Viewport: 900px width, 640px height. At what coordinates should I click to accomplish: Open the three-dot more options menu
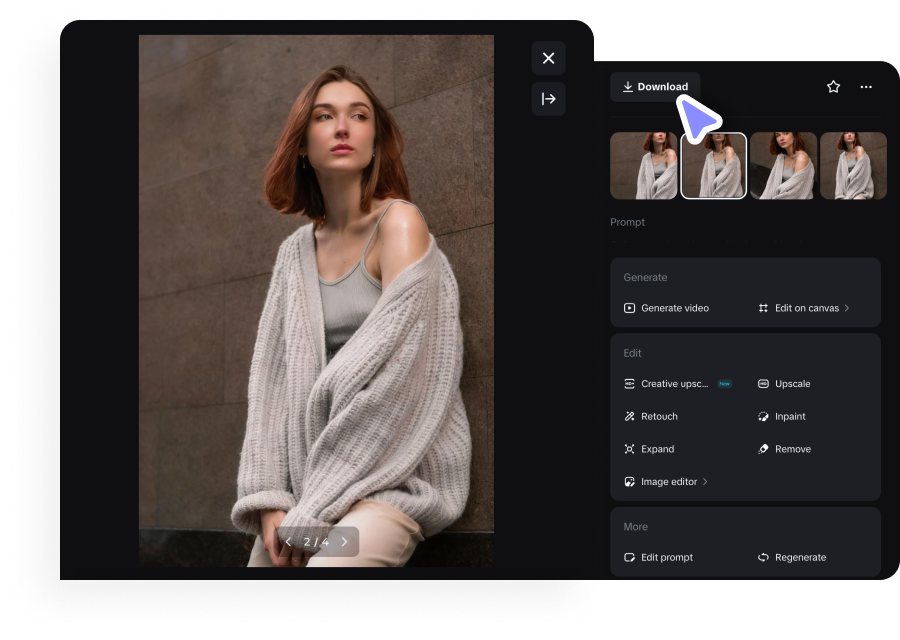click(866, 87)
